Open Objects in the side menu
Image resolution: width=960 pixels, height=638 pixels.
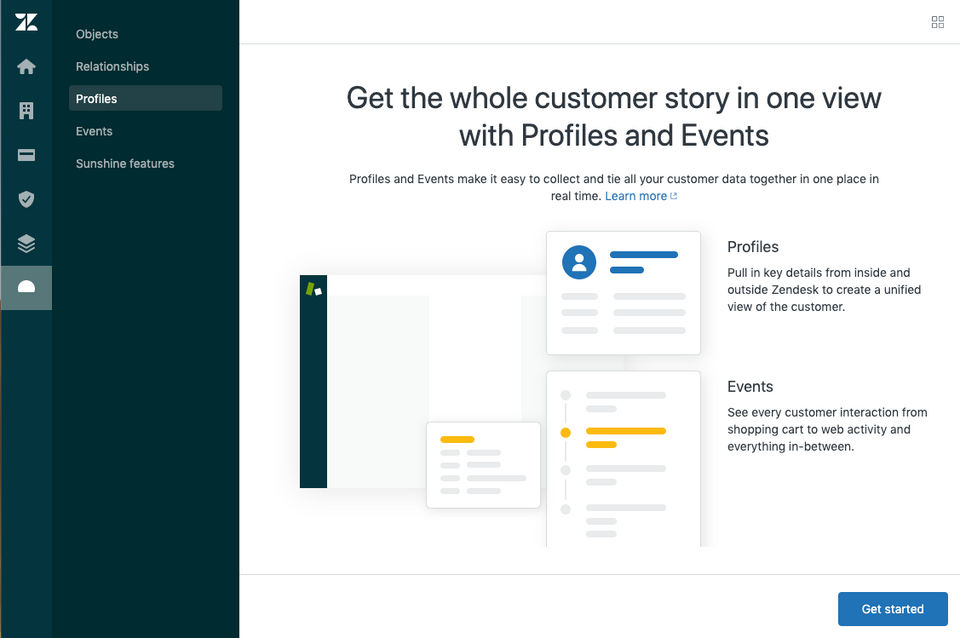click(97, 34)
